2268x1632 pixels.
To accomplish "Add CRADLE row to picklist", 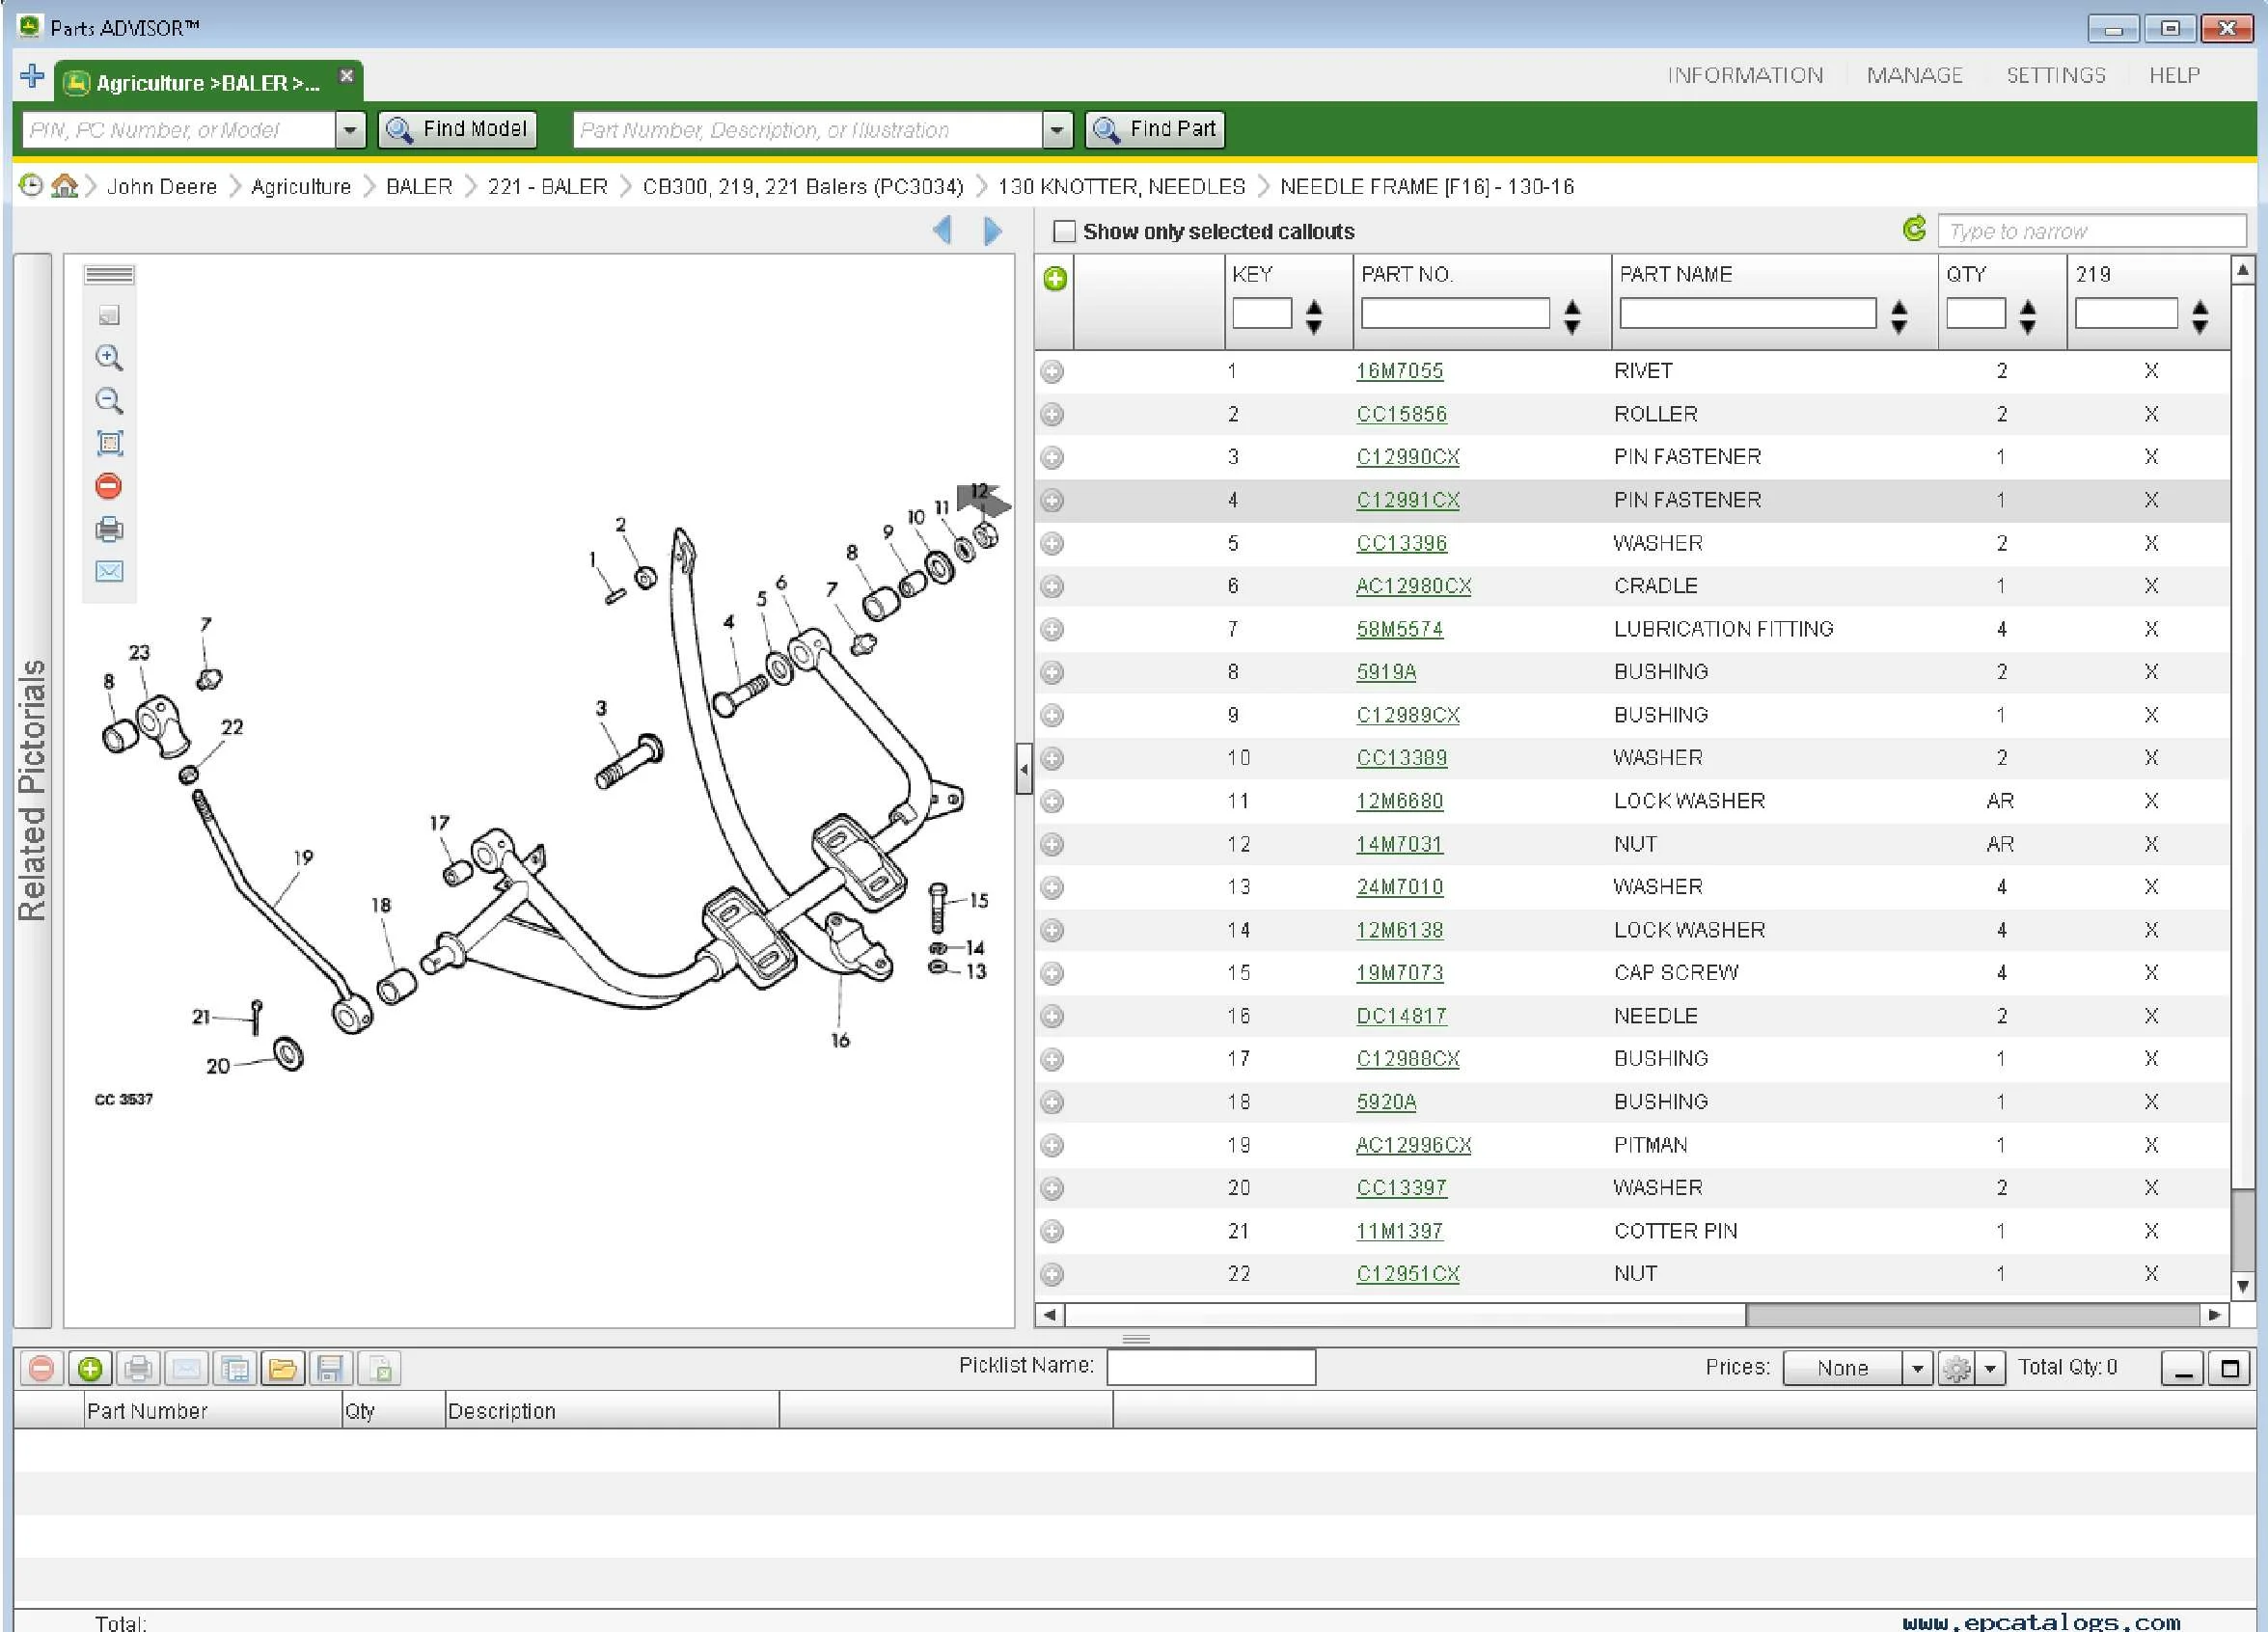I will [1052, 587].
